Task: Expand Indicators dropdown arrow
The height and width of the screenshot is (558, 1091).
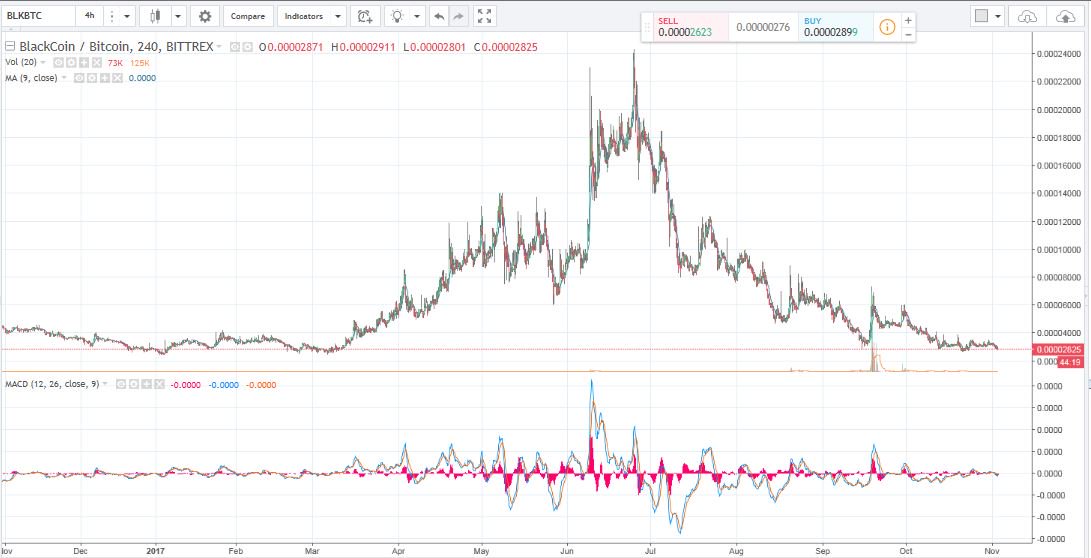Action: [x=337, y=16]
